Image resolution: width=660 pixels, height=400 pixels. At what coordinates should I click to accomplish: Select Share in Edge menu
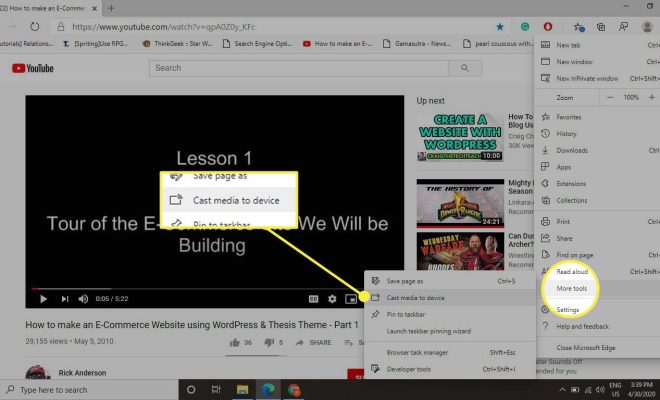pyautogui.click(x=597, y=238)
